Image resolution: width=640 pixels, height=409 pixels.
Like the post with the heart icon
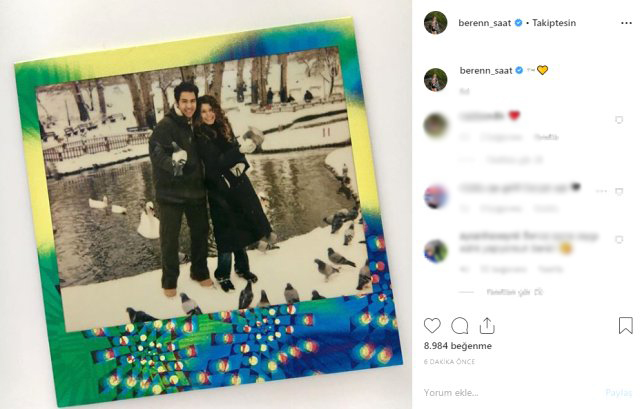432,326
